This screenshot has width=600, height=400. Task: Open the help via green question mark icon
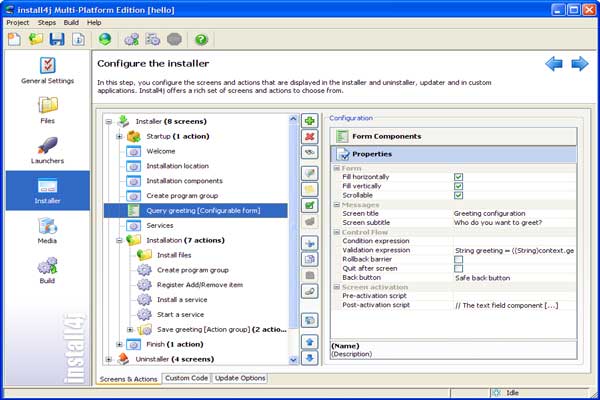tap(201, 39)
